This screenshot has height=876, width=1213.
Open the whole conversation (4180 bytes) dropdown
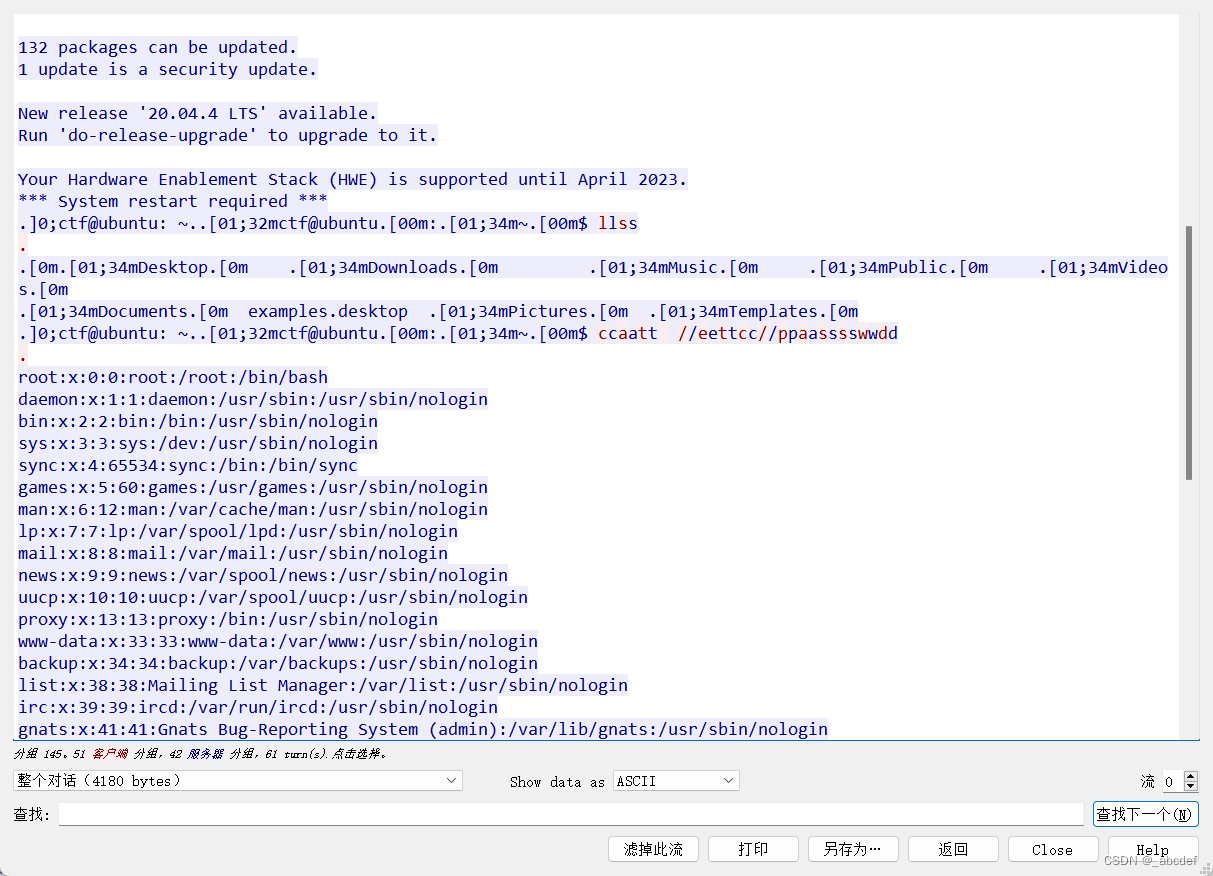pos(238,780)
